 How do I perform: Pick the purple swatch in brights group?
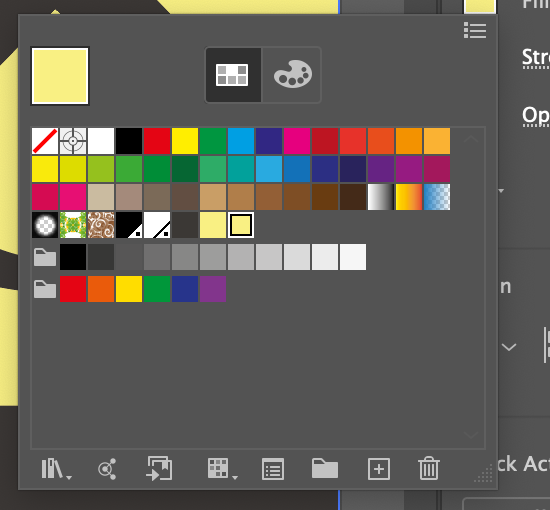tap(213, 289)
